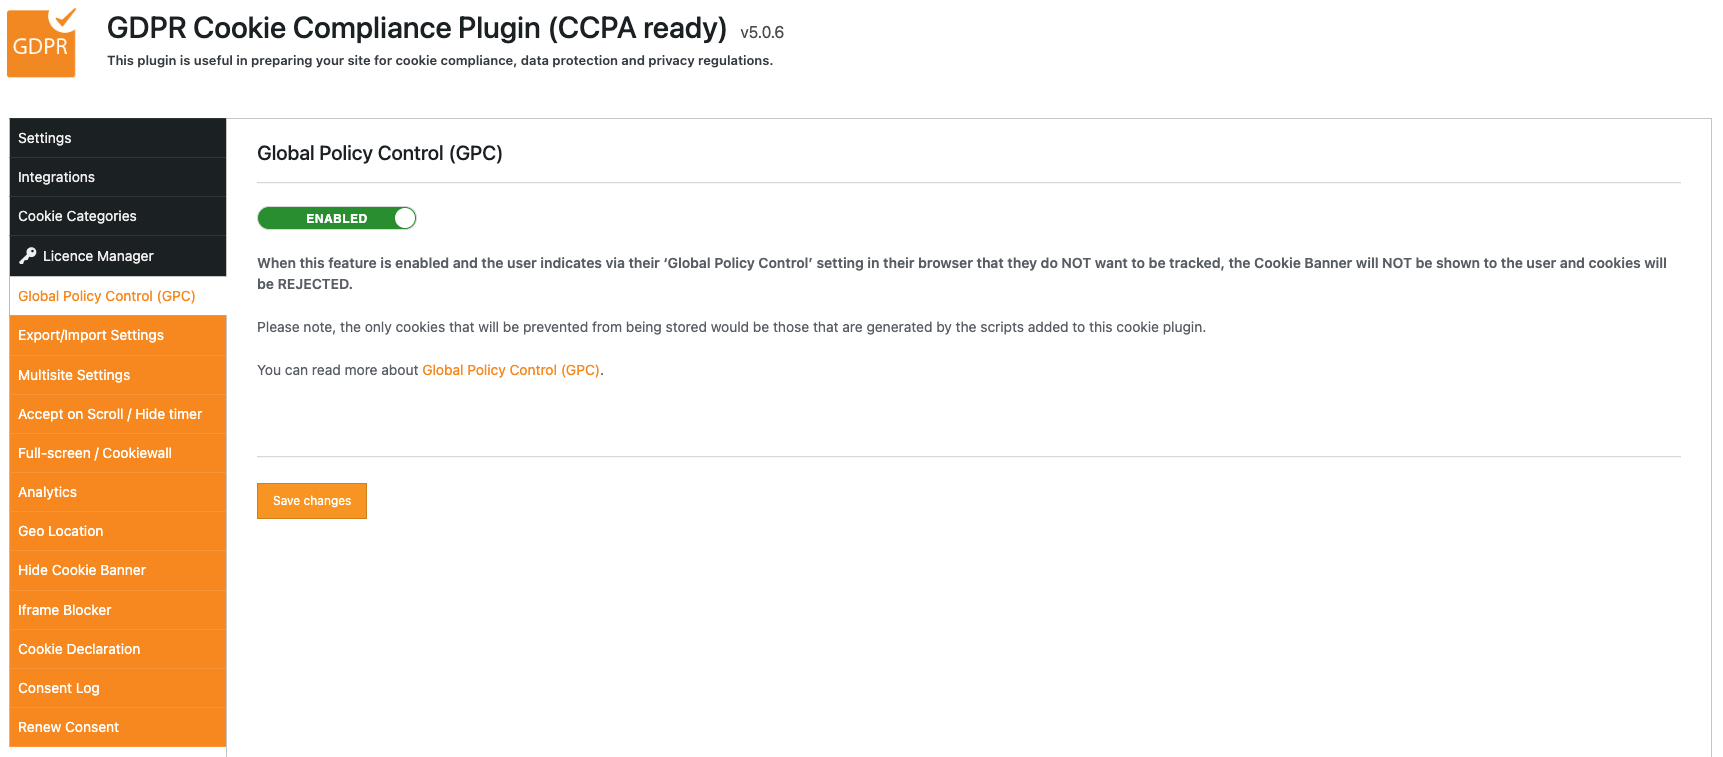Select the Iframe Blocker tab
The image size is (1723, 757).
(65, 610)
